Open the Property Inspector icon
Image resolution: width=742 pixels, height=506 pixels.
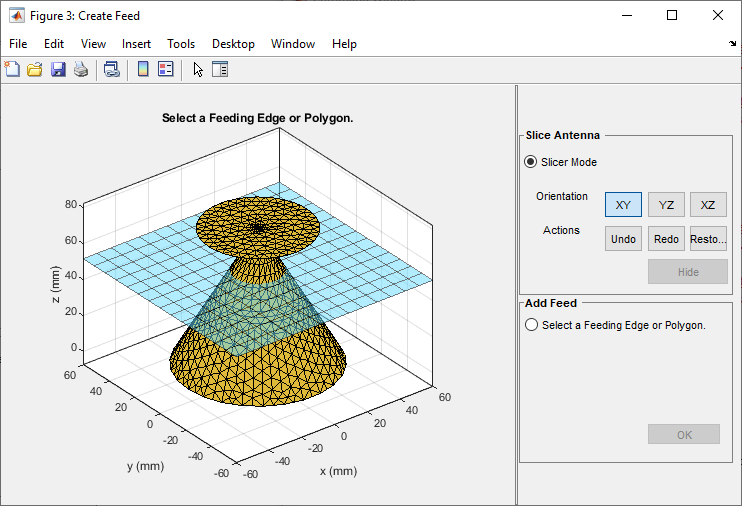221,69
